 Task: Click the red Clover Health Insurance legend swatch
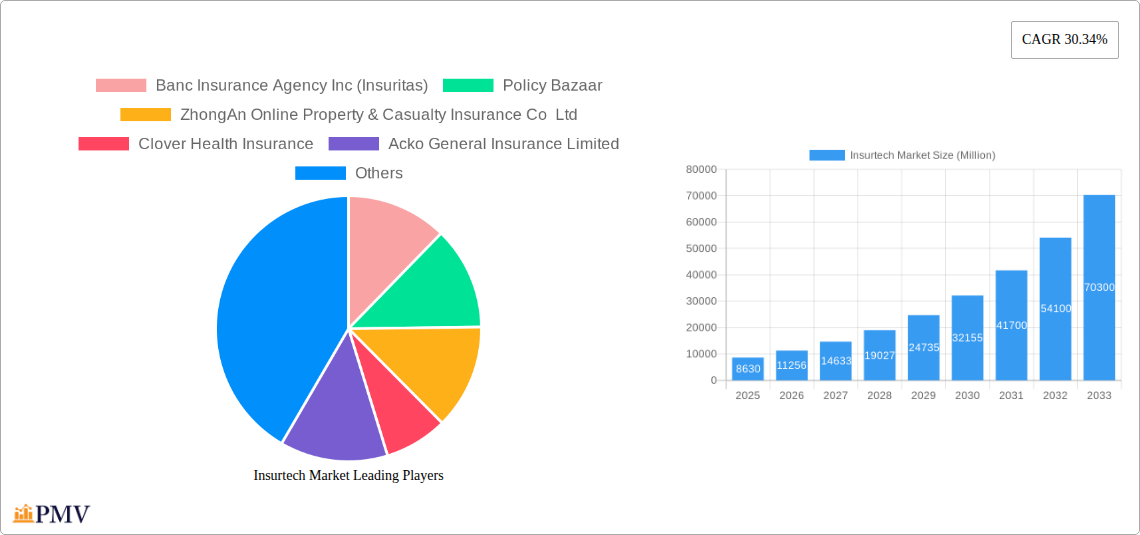[104, 144]
